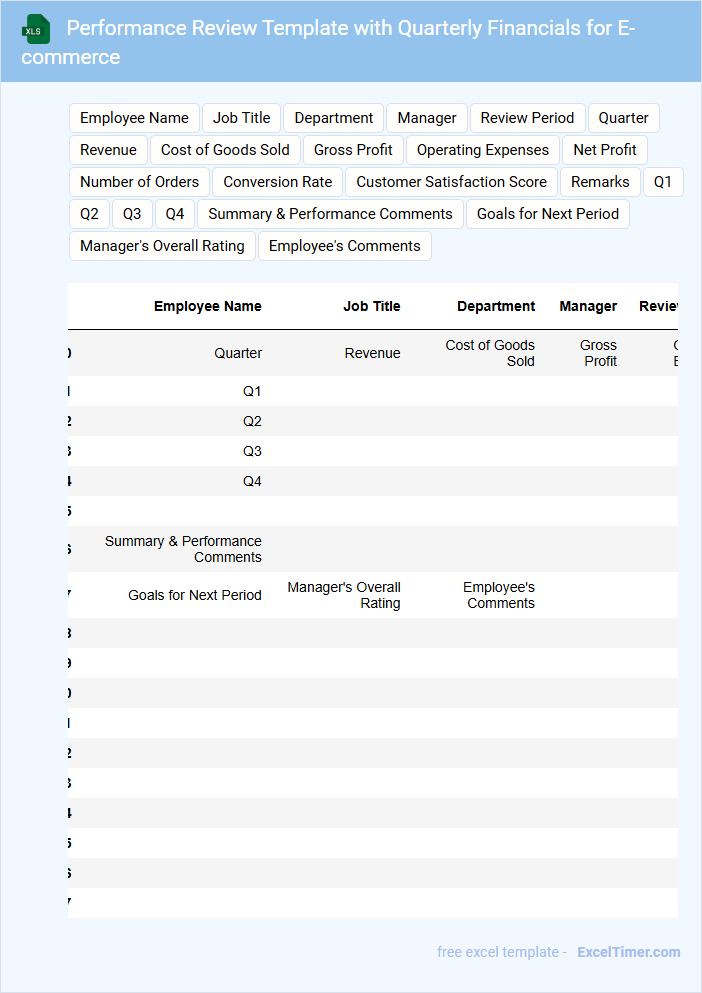Click the Remarks tag
Viewport: 702px width, 993px height.
tap(600, 182)
